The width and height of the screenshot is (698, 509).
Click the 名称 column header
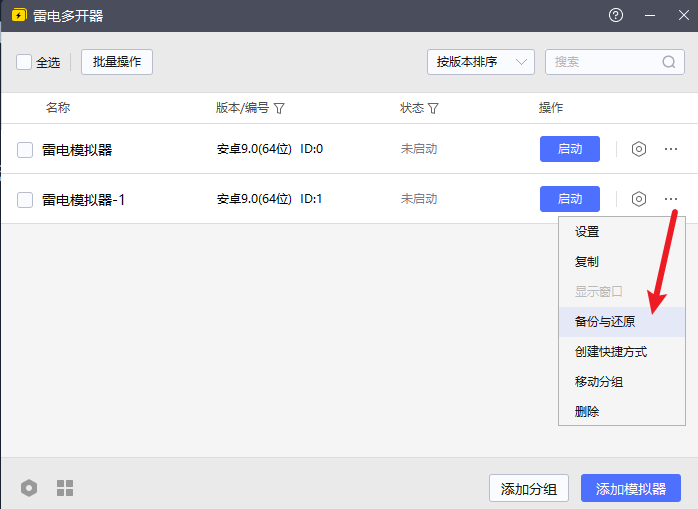(x=58, y=108)
